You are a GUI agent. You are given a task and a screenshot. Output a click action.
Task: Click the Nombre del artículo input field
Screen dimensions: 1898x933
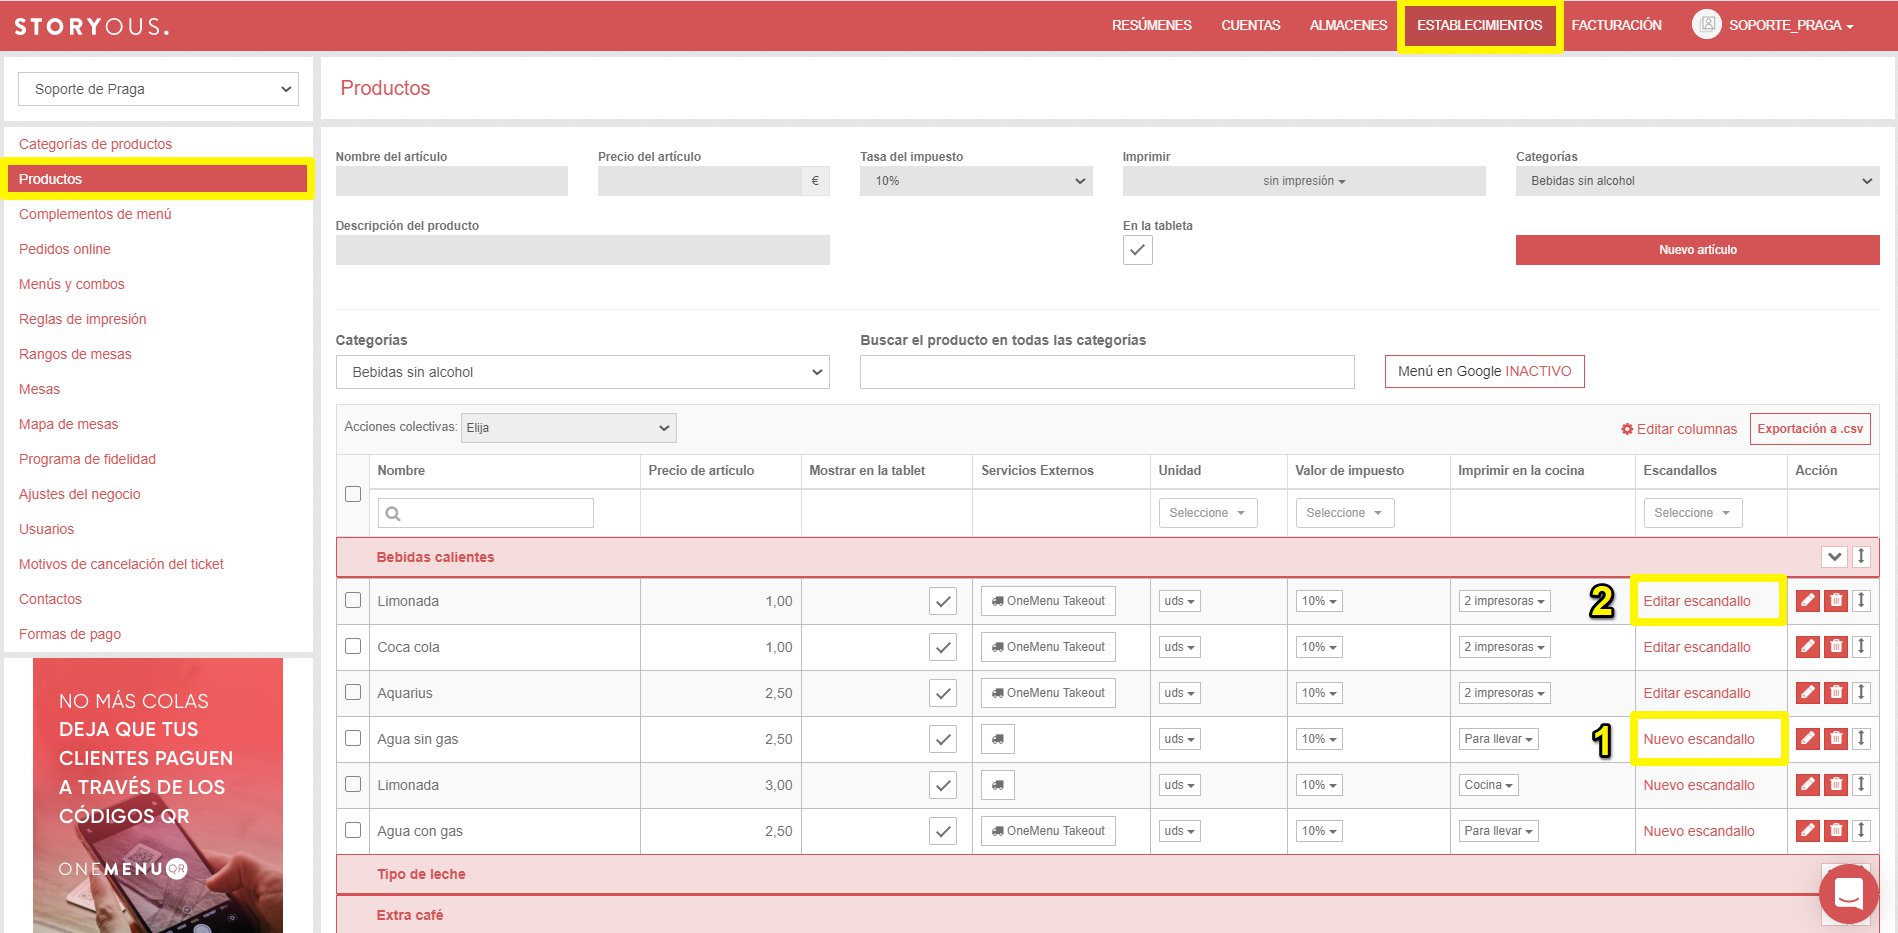(451, 181)
